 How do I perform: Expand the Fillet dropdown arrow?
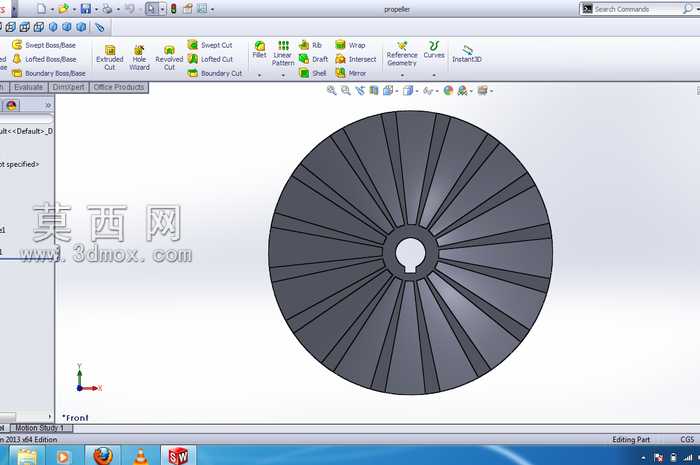(x=259, y=75)
